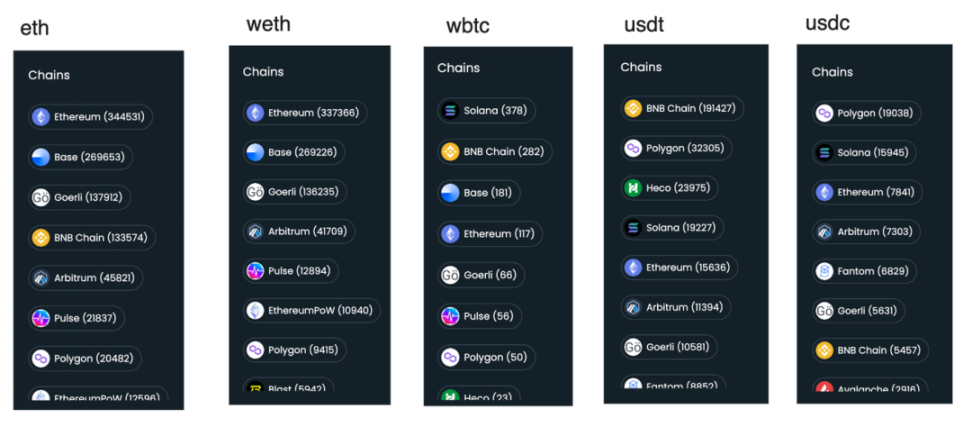Click the Heco icon beside count 23975

[x=633, y=188]
